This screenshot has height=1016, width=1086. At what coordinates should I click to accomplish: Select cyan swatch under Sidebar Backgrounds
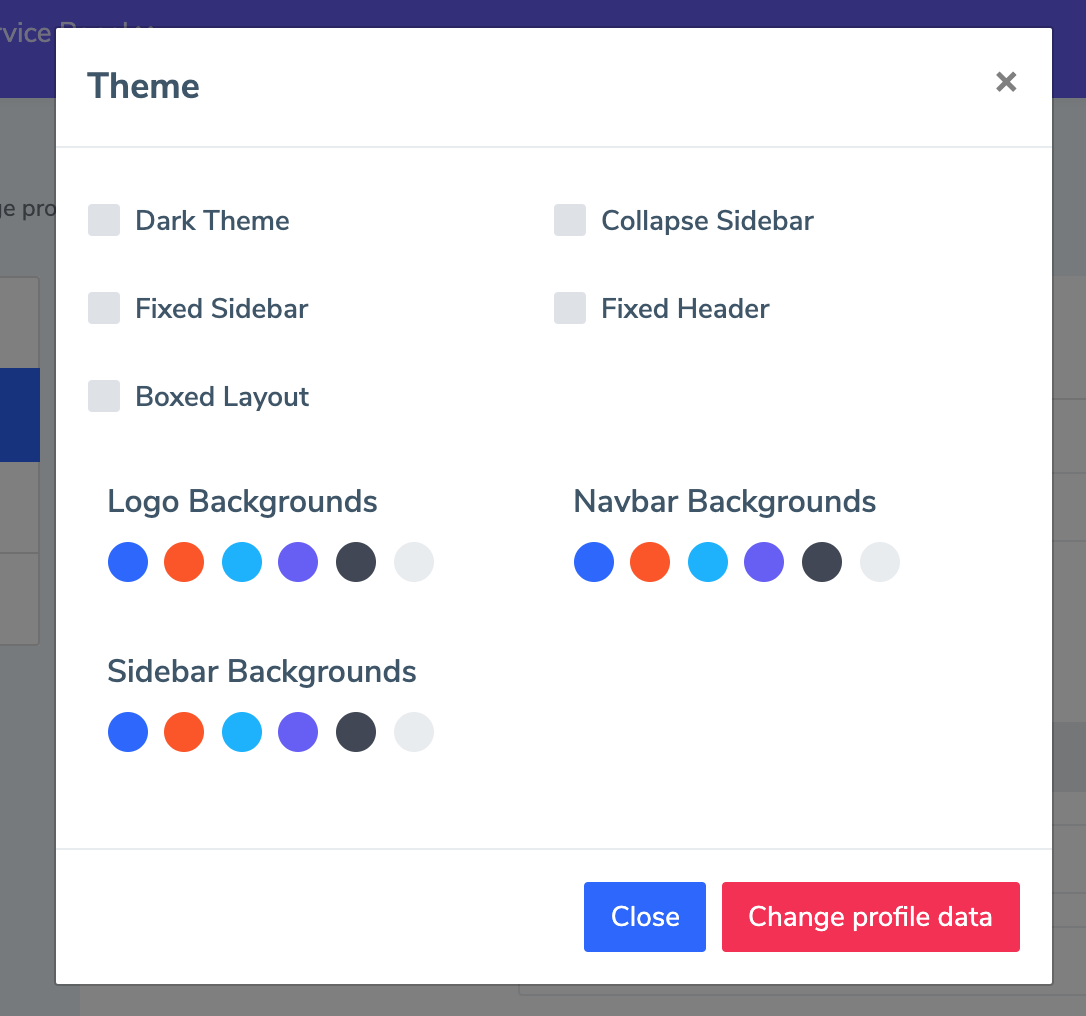pos(242,732)
